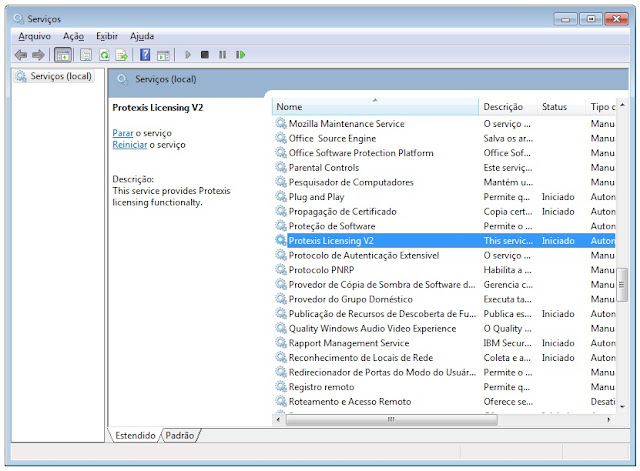Open the Ação menu
Screen dimensions: 640x471
pyautogui.click(x=73, y=36)
